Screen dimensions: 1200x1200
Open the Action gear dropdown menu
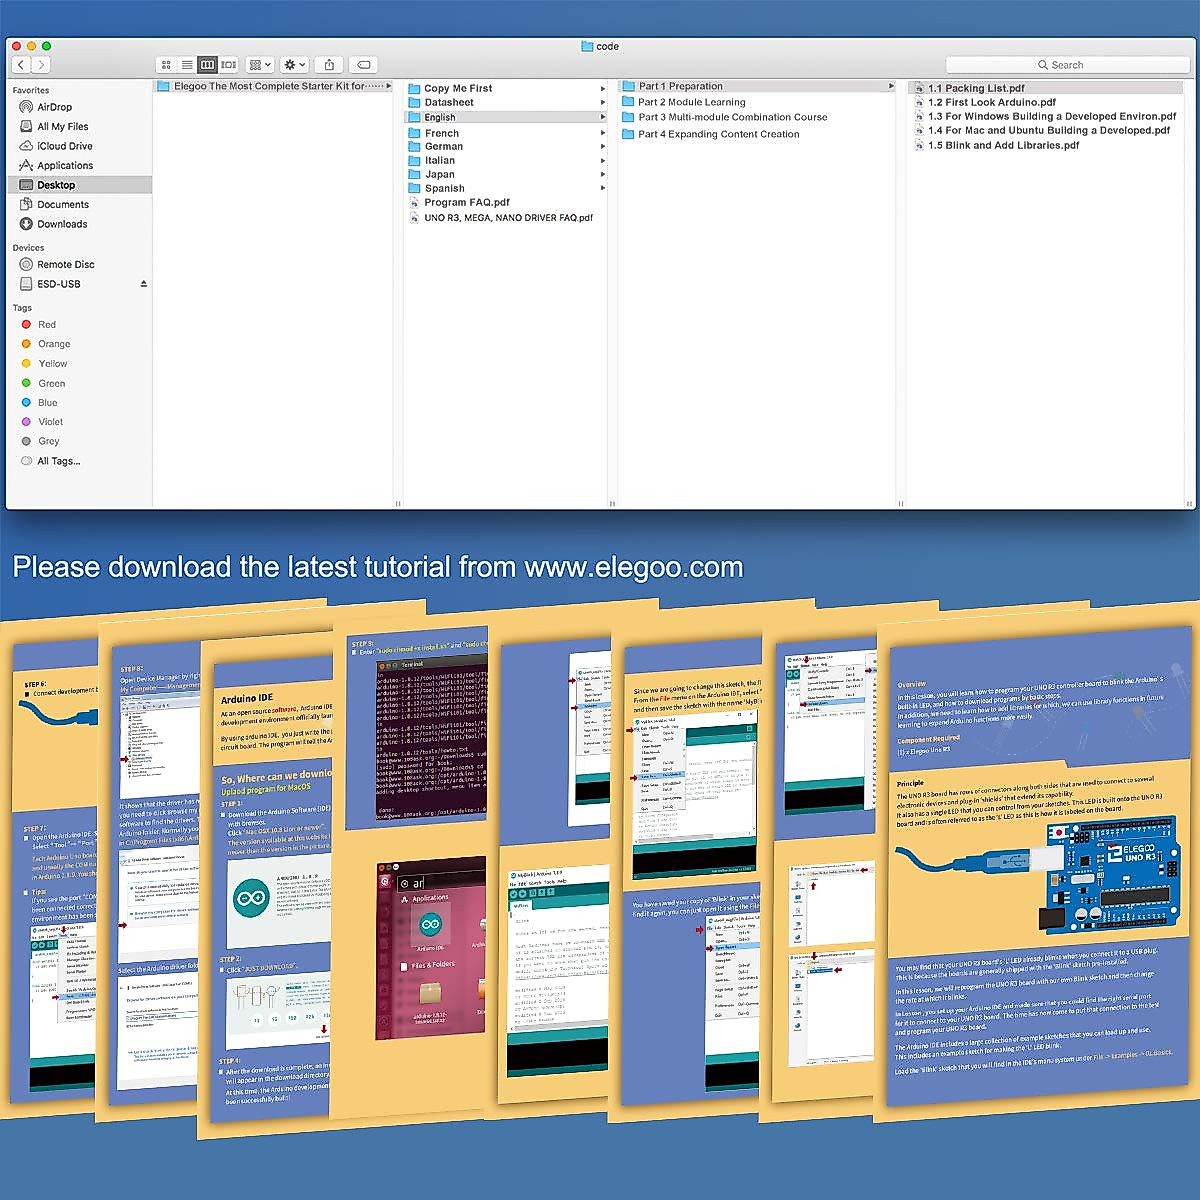point(294,65)
